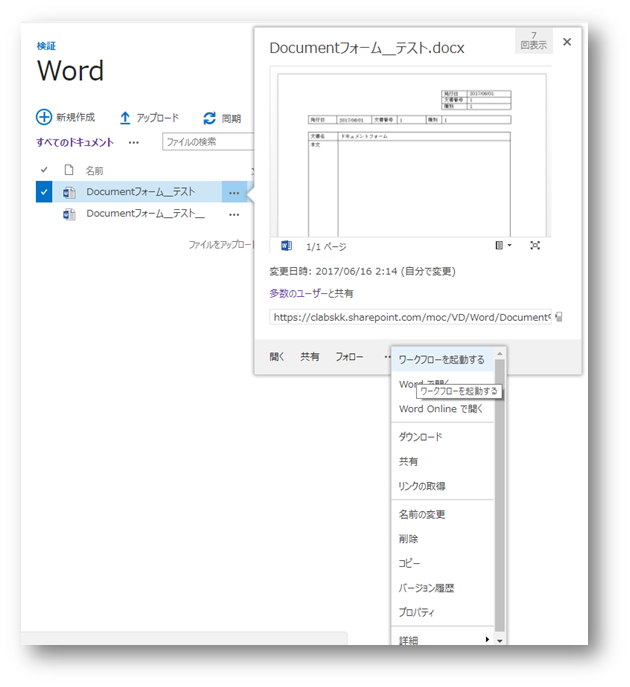630x687 pixels.
Task: Click the sharepoint document URL field
Action: (411, 317)
